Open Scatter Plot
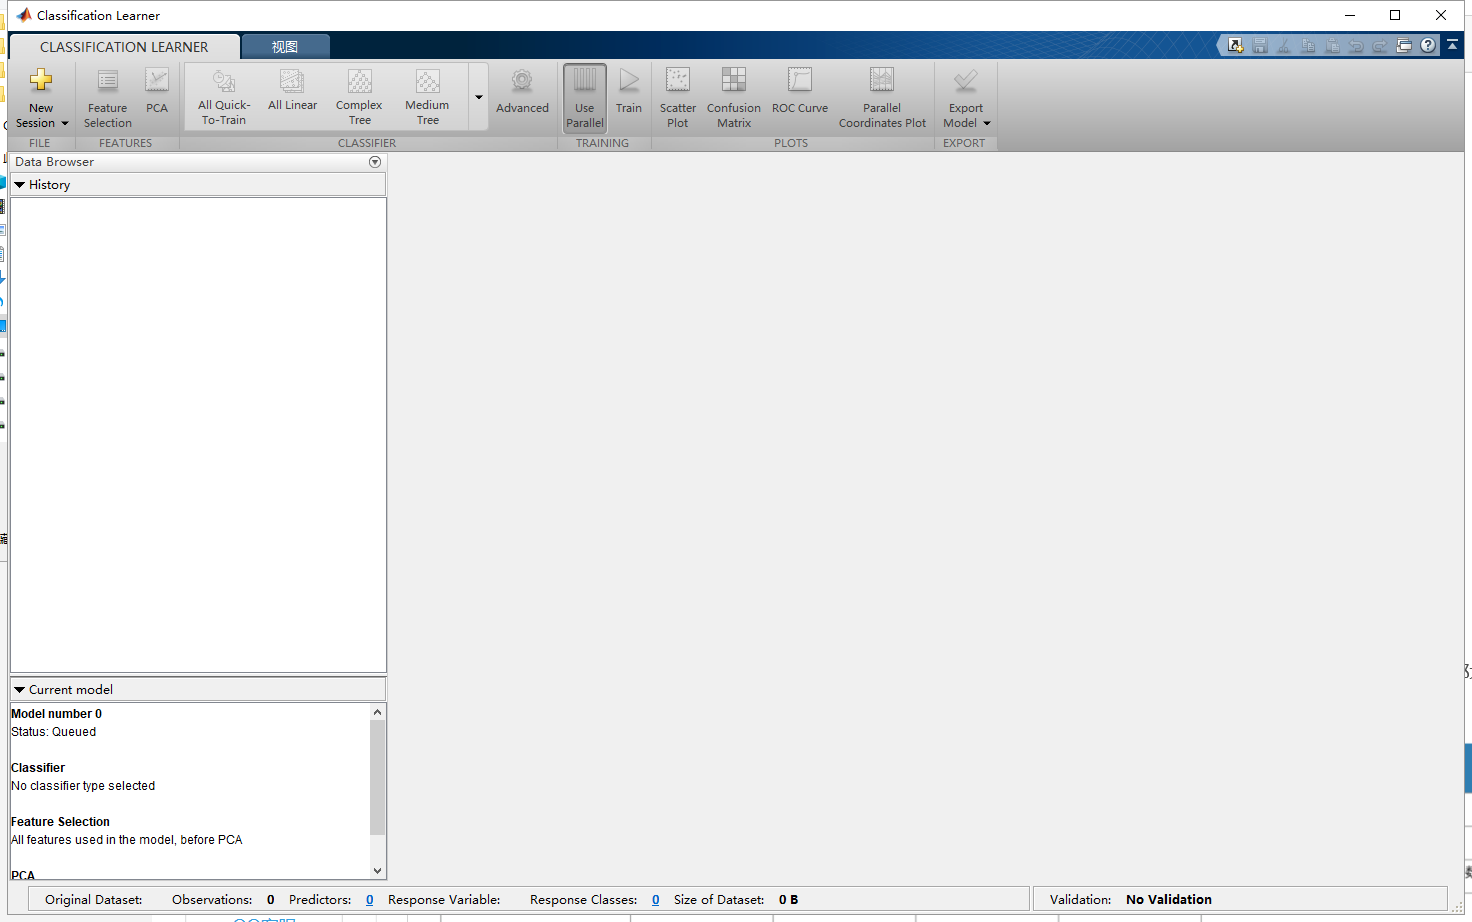 click(x=678, y=98)
